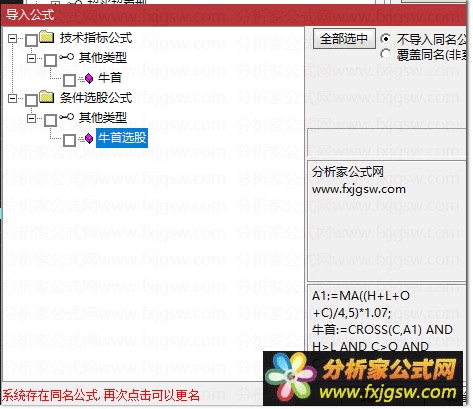This screenshot has width=473, height=409.
Task: Select the 技术指标公式 folder label
Action: pyautogui.click(x=96, y=38)
